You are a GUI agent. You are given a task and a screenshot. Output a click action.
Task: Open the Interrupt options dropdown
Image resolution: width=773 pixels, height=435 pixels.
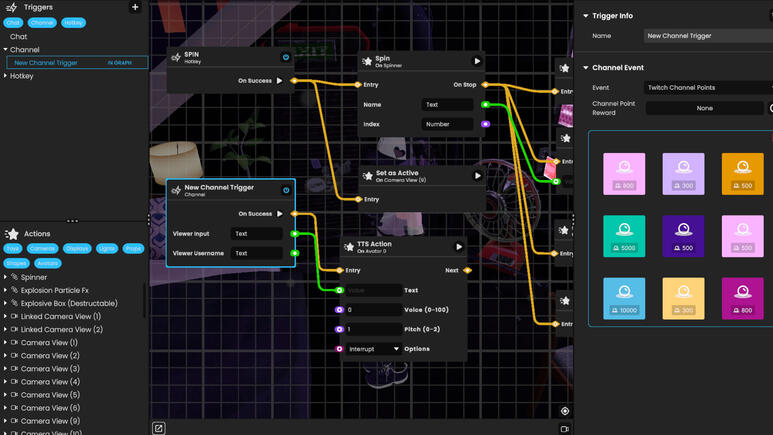373,349
